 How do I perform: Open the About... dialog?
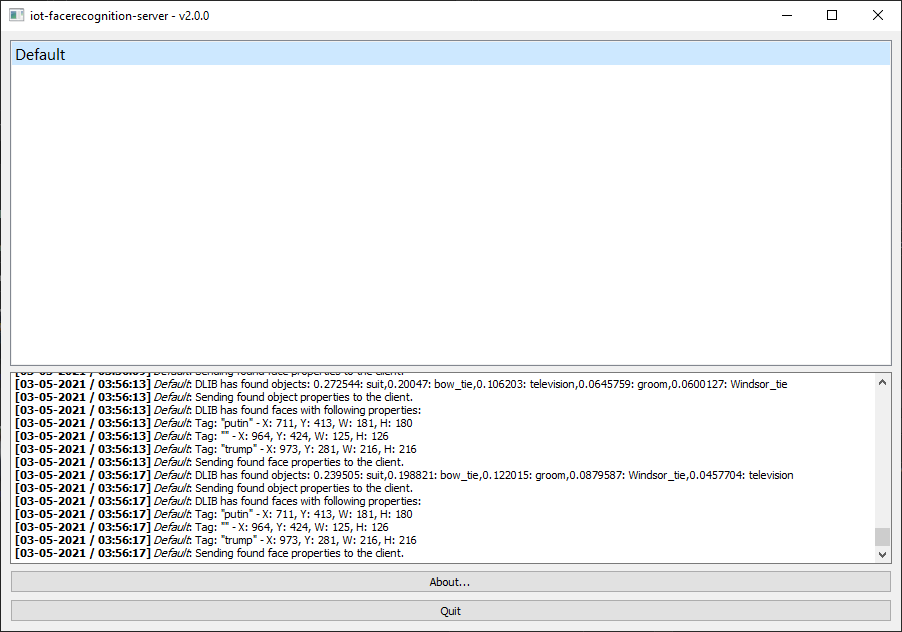tap(450, 582)
